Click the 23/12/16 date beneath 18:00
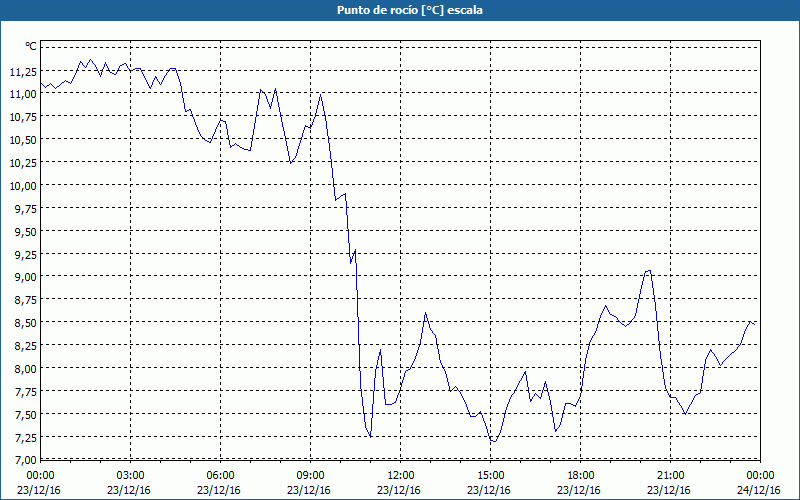800x500 pixels. coord(579,490)
